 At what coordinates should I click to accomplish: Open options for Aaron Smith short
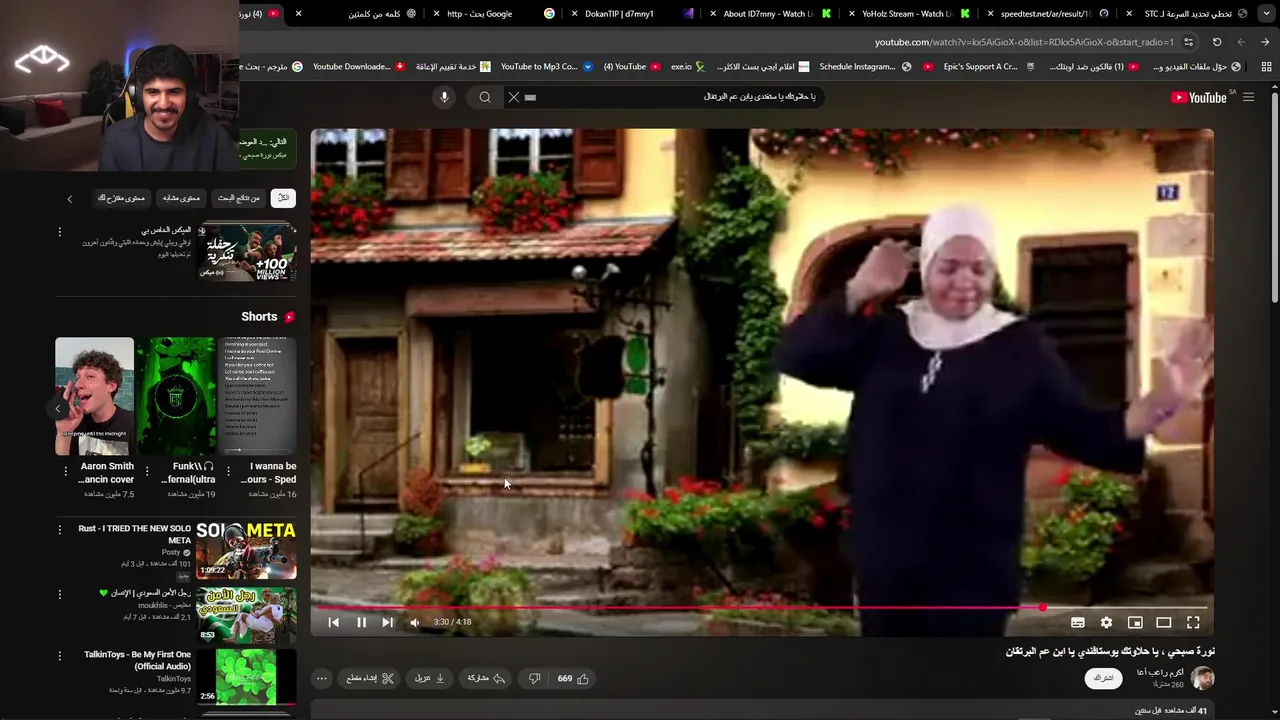tap(66, 471)
